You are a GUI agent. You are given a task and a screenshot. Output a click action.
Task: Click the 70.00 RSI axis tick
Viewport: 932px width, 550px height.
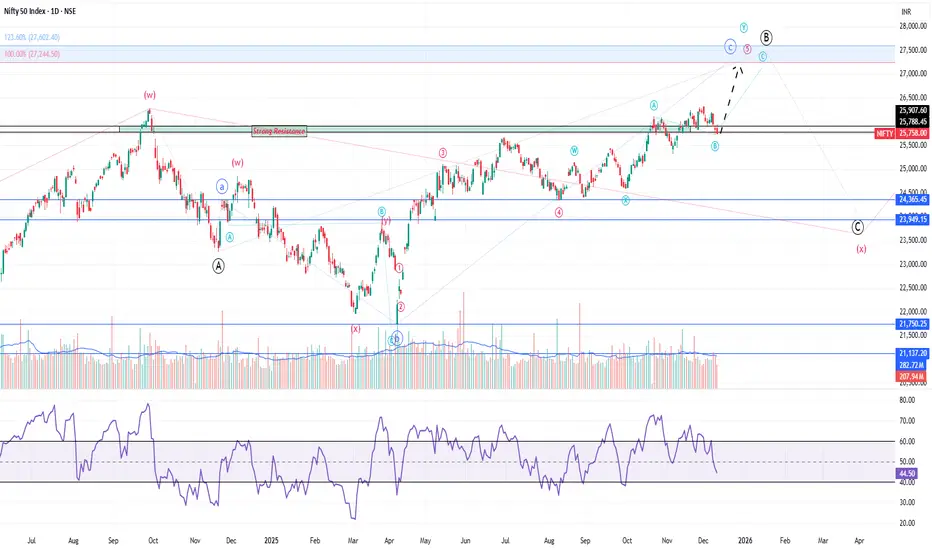(907, 421)
